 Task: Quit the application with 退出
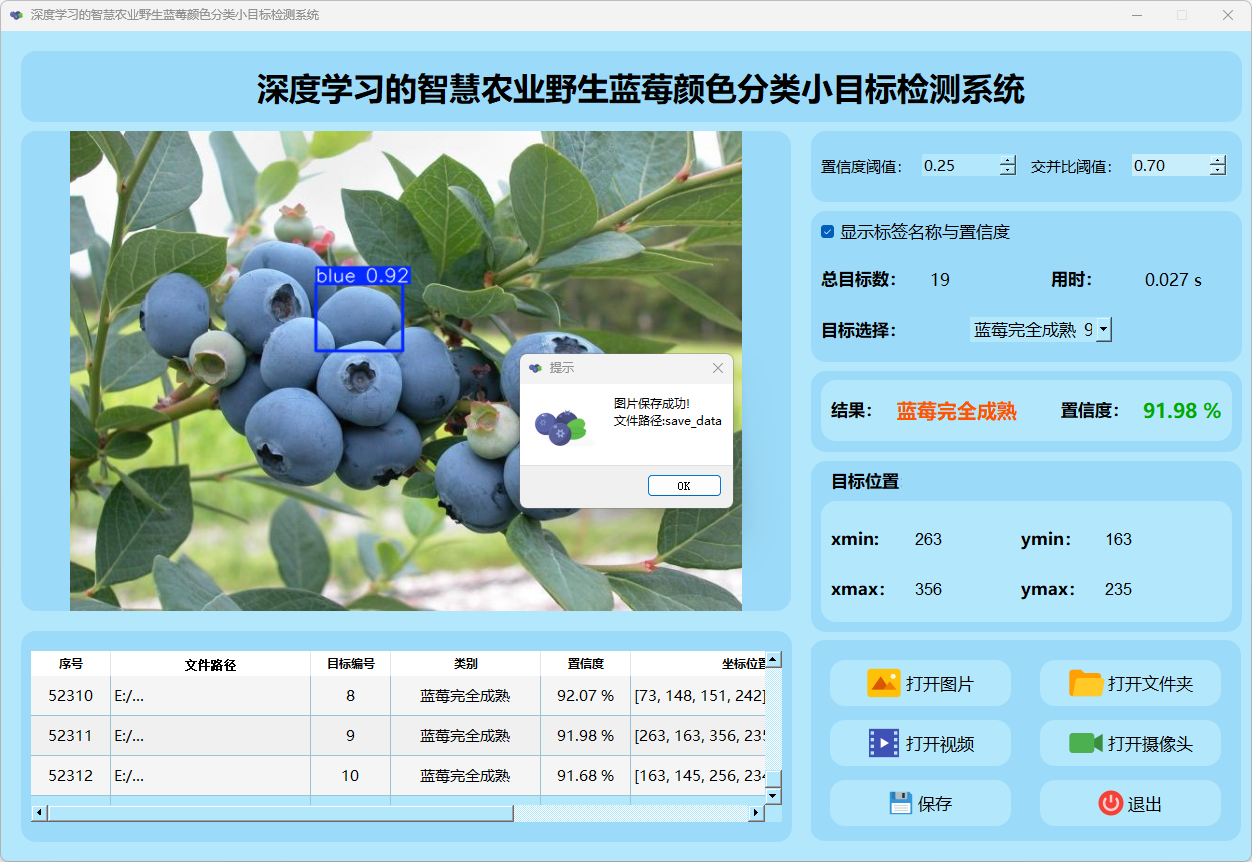[1130, 803]
